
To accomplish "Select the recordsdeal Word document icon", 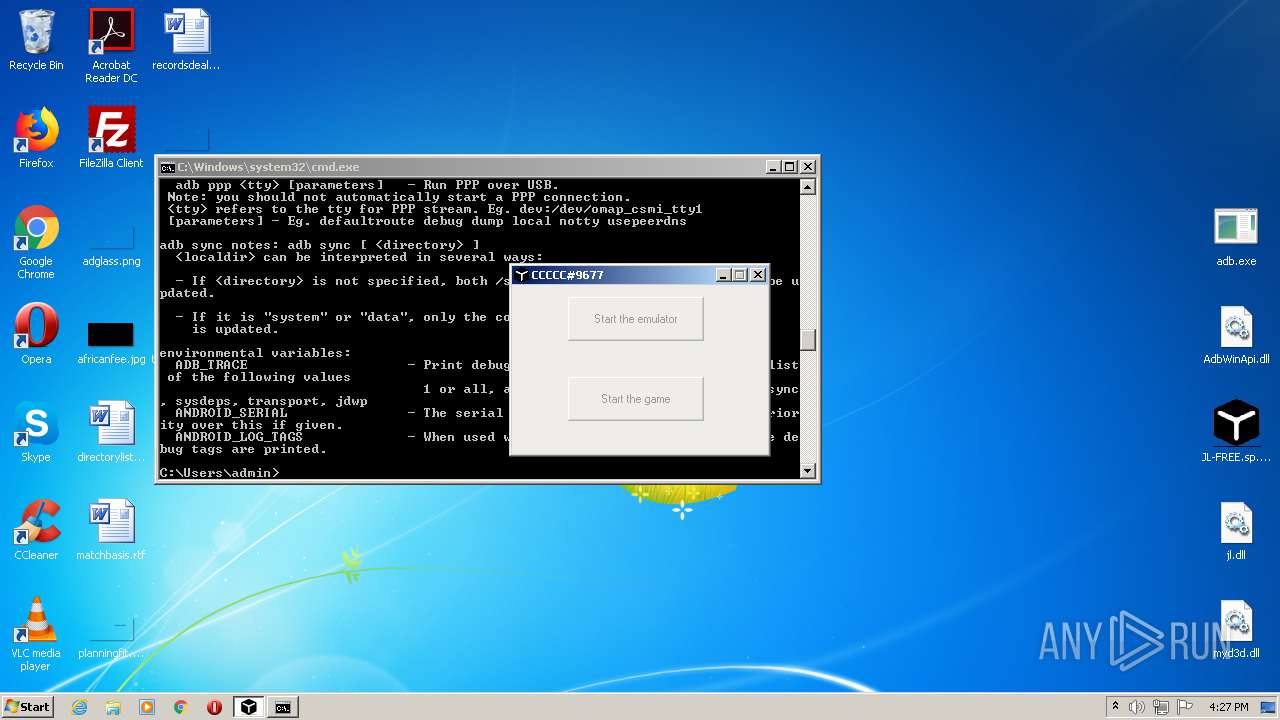I will pos(186,40).
